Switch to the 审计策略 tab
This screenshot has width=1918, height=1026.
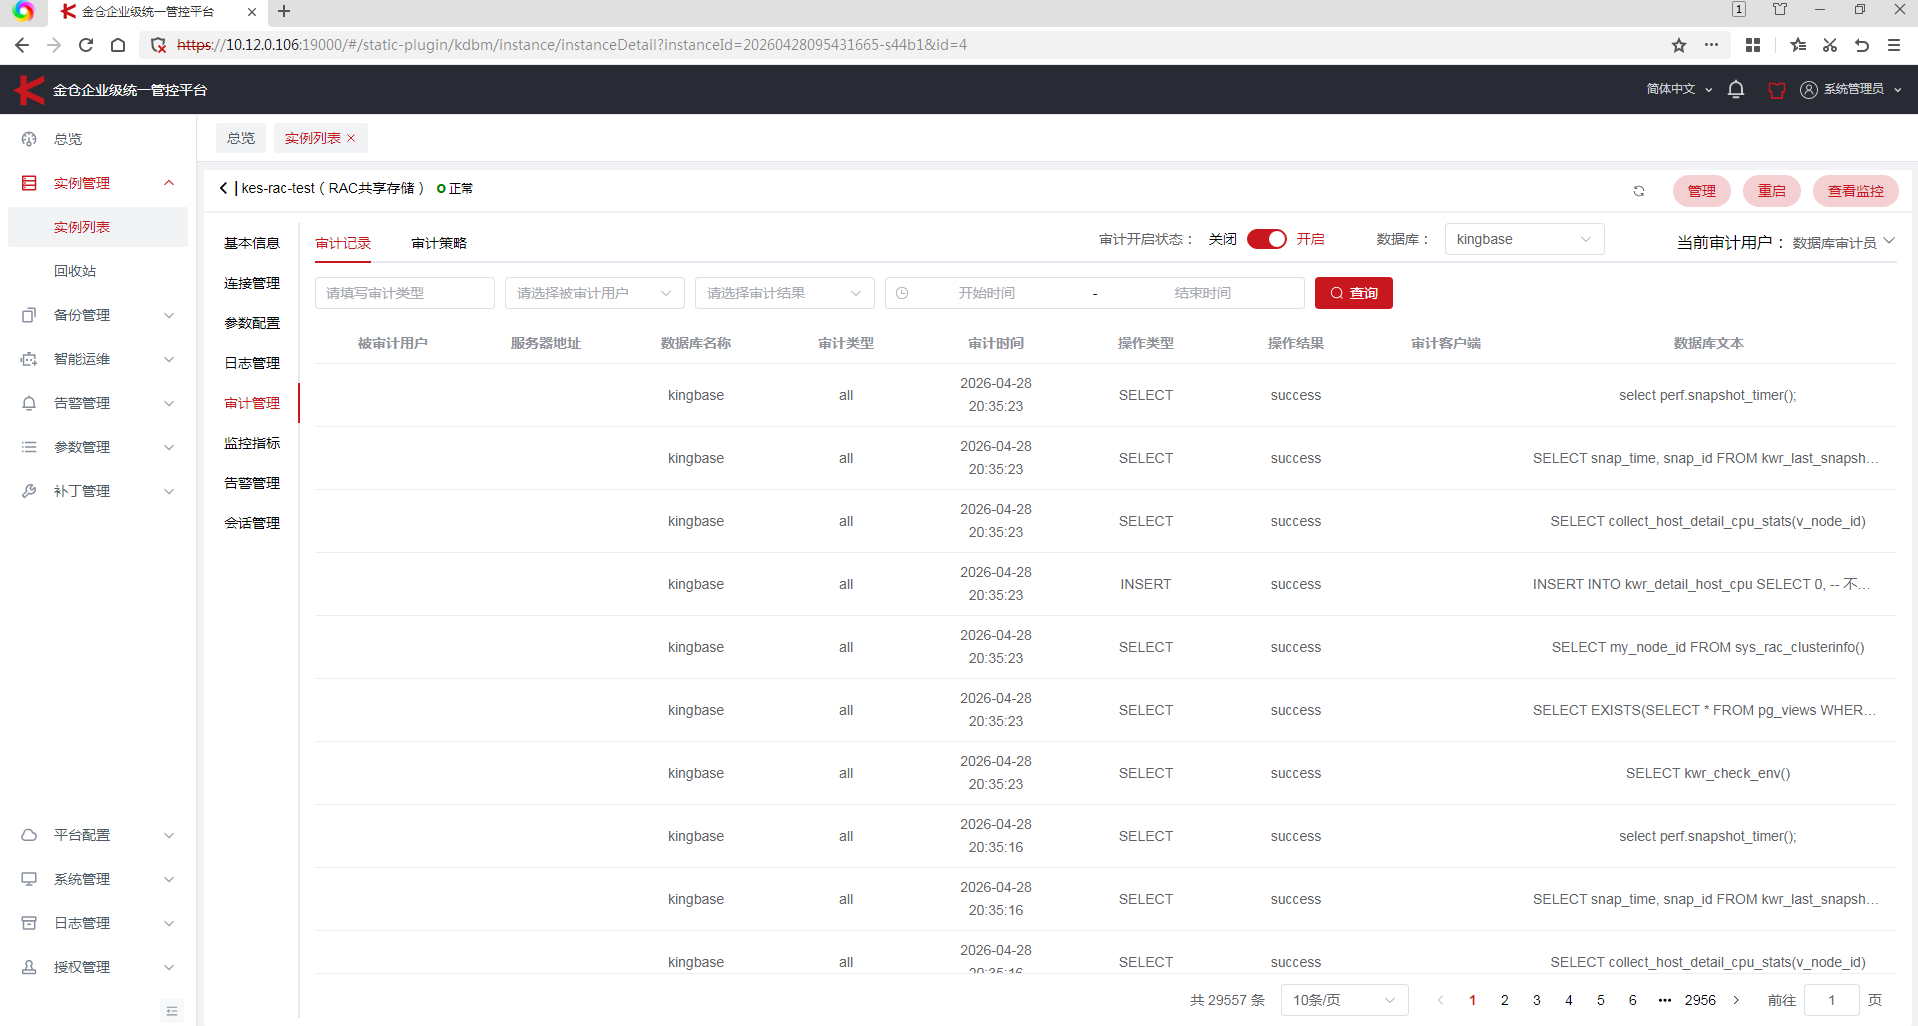439,243
